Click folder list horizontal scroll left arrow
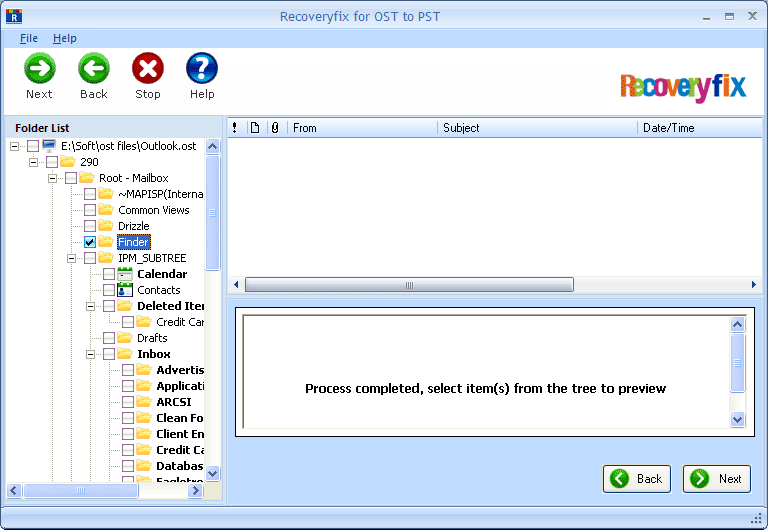 pyautogui.click(x=14, y=490)
